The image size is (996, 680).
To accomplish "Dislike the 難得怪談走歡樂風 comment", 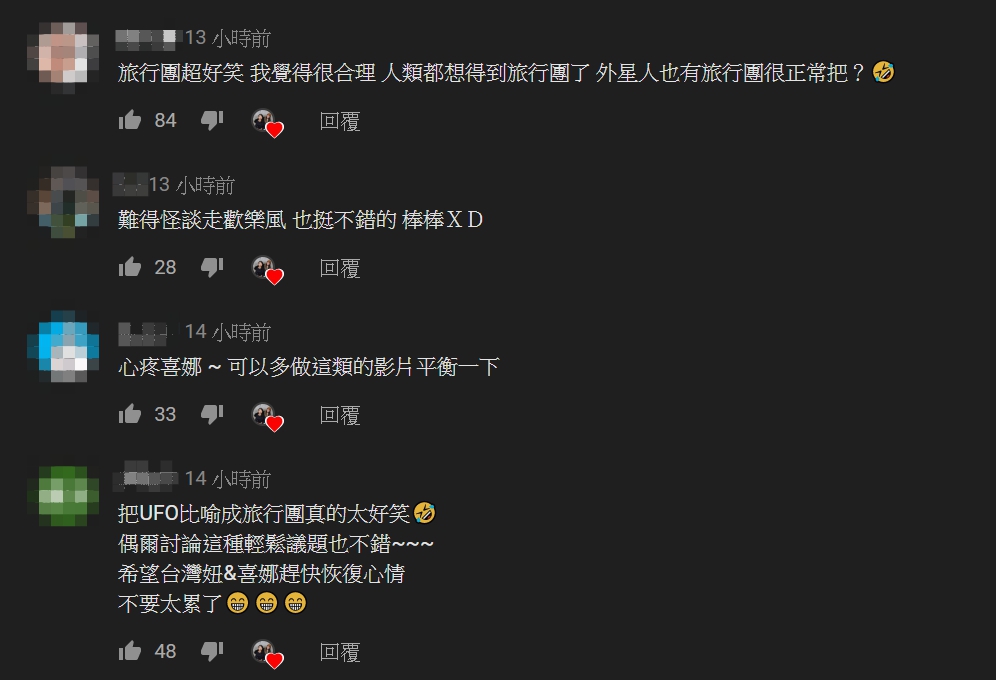I will click(x=212, y=267).
